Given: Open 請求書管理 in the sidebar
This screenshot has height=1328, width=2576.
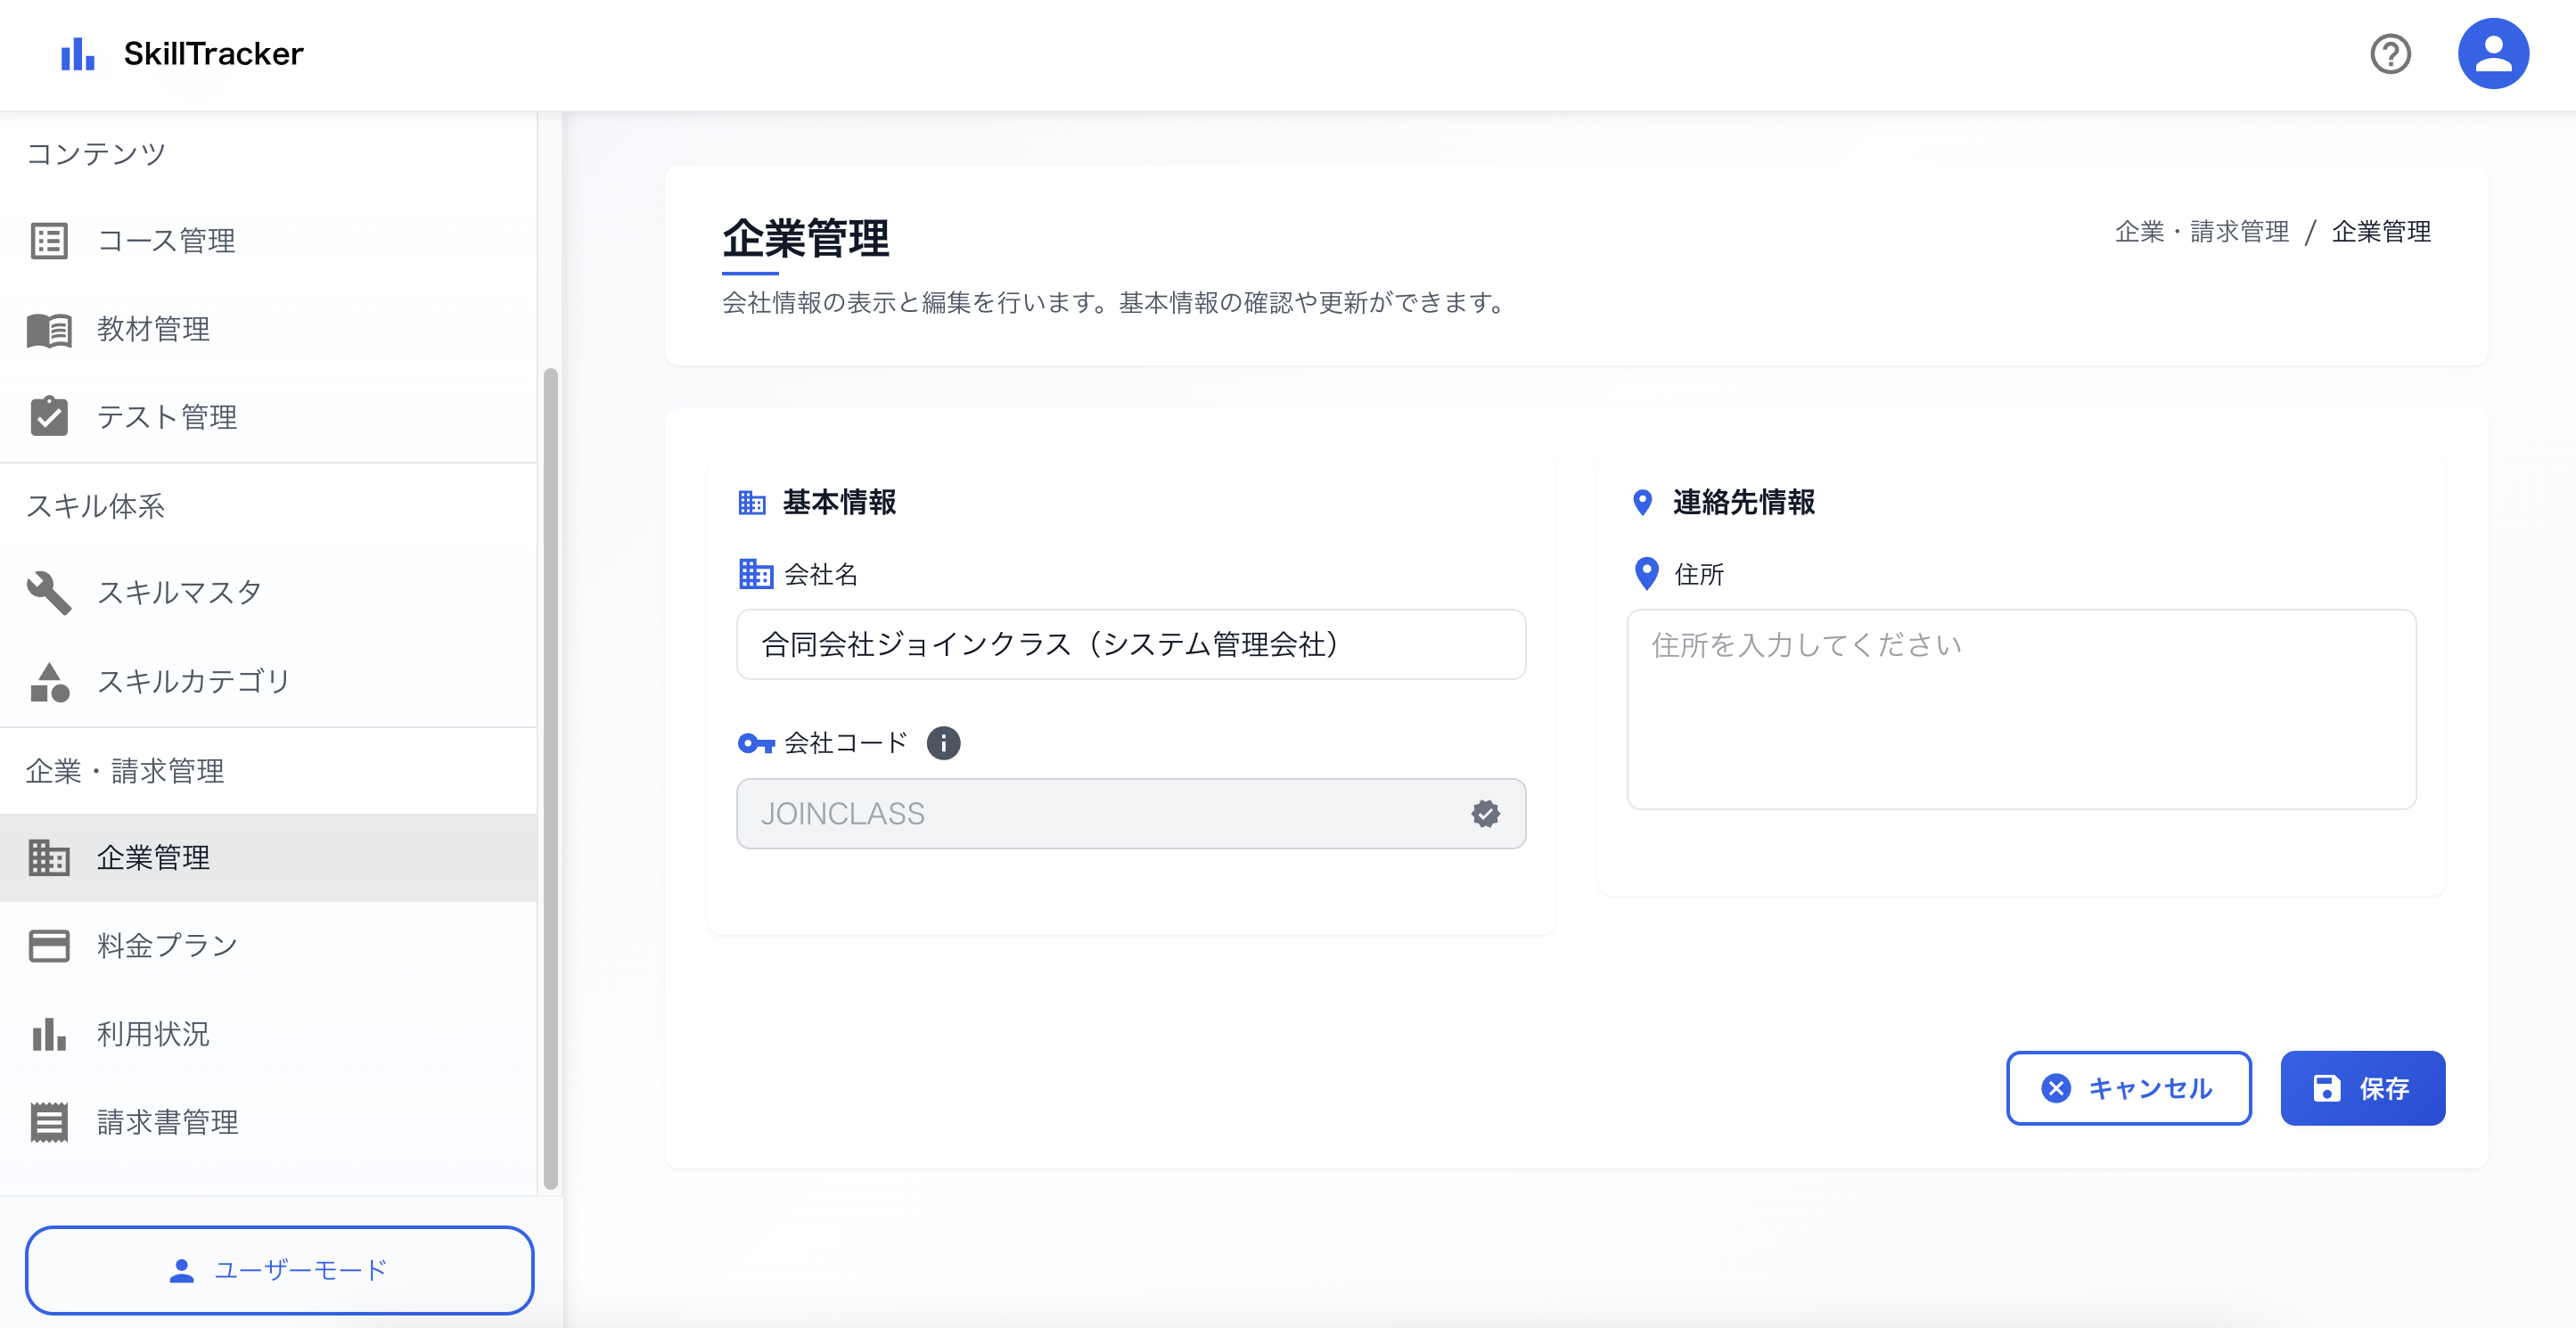Looking at the screenshot, I should coord(166,1122).
